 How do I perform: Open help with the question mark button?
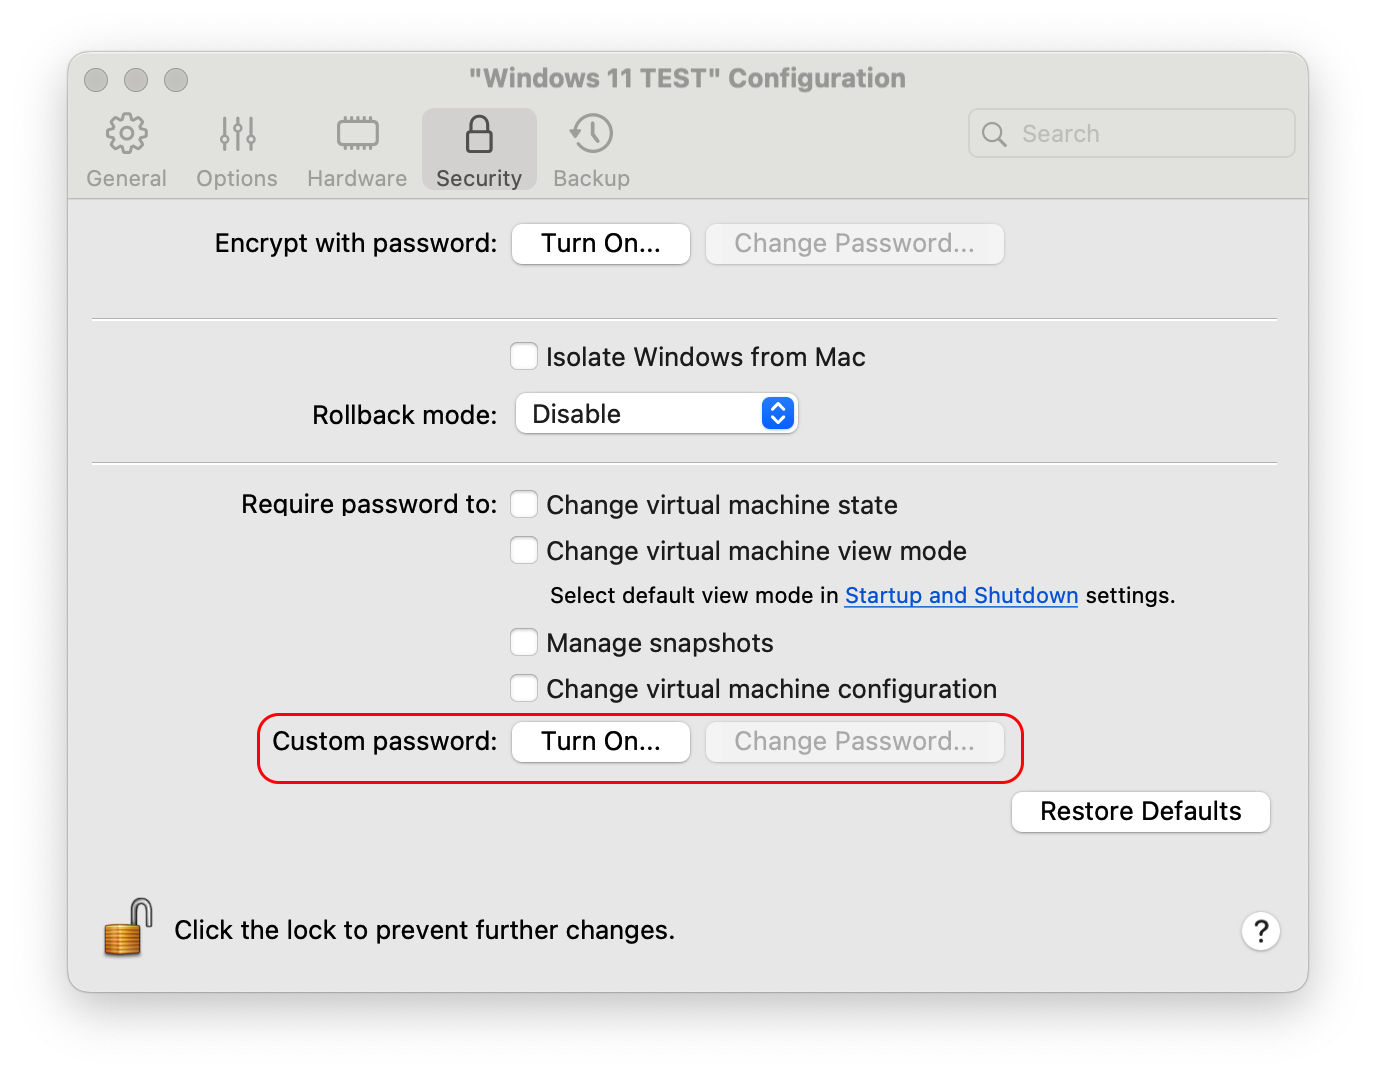point(1260,931)
